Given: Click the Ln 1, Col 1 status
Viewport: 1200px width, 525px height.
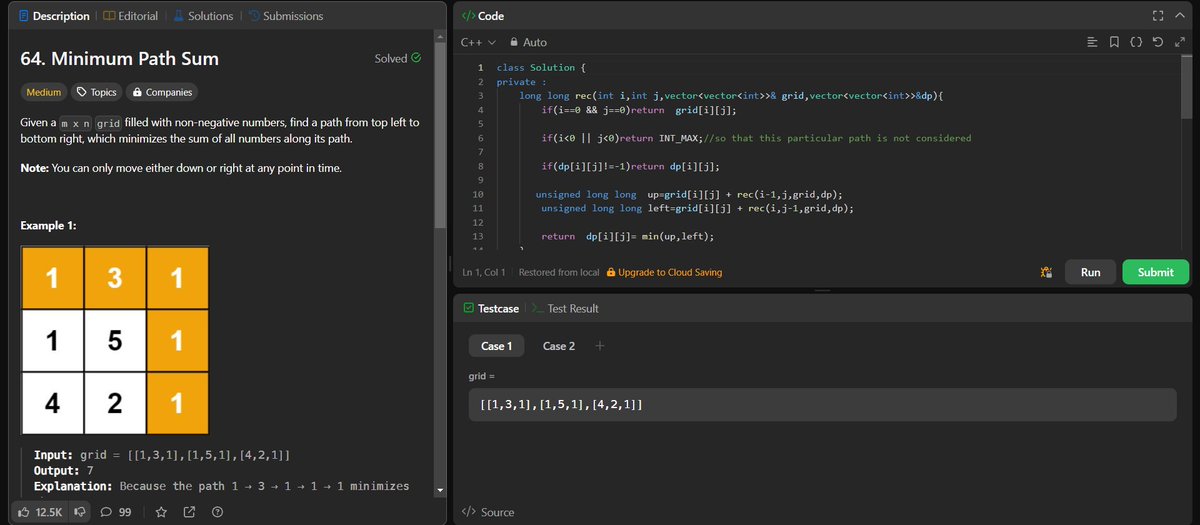Looking at the screenshot, I should 484,272.
